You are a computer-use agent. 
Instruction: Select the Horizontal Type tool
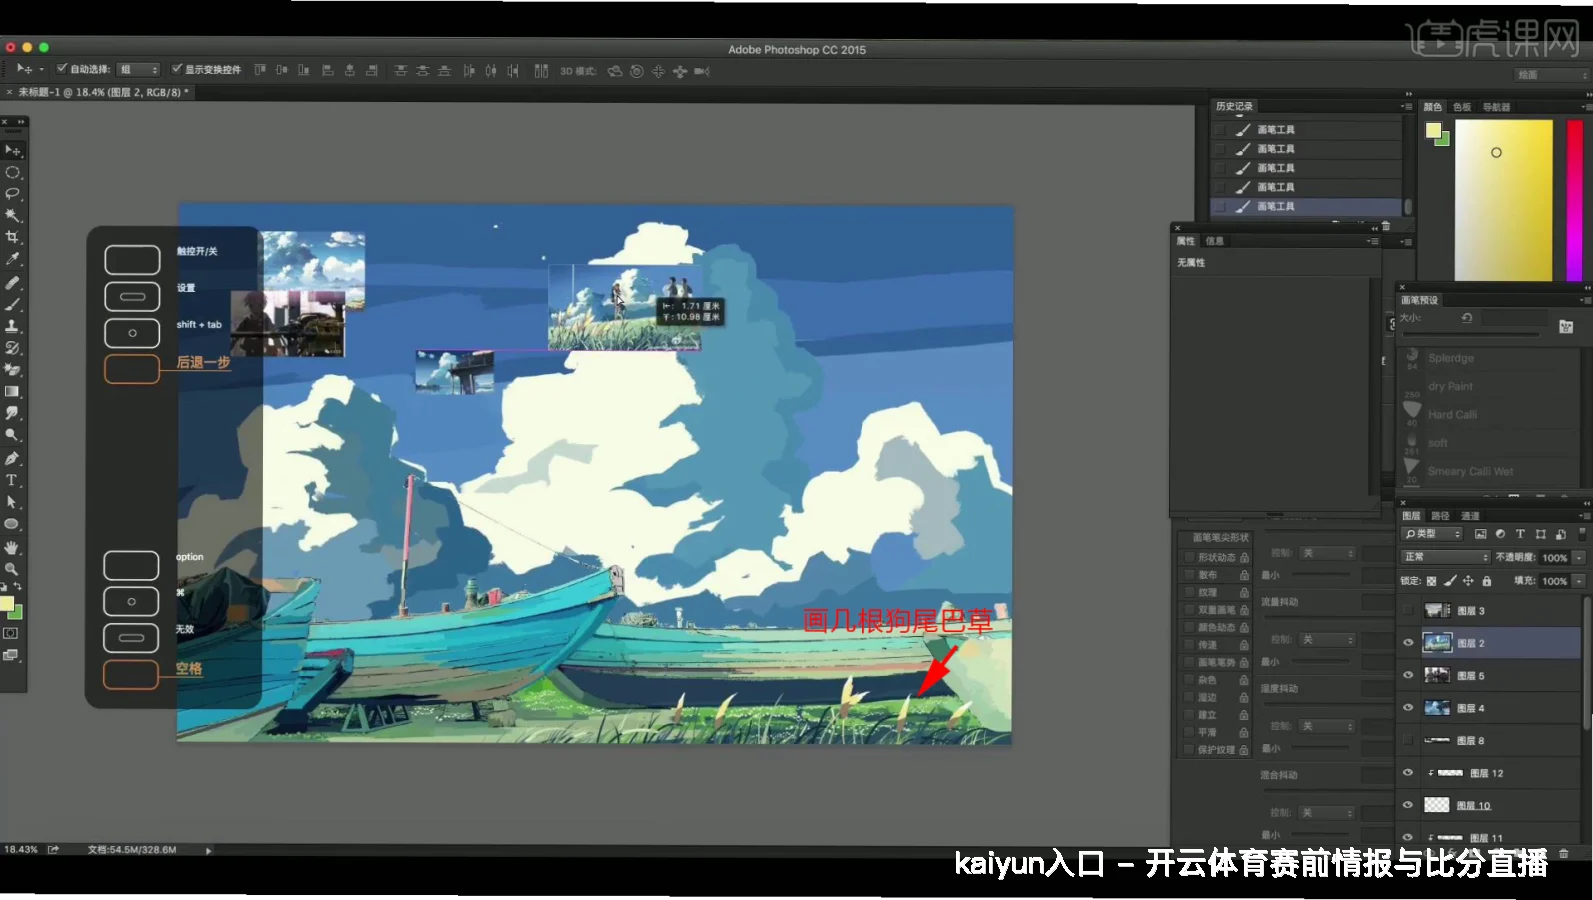13,480
